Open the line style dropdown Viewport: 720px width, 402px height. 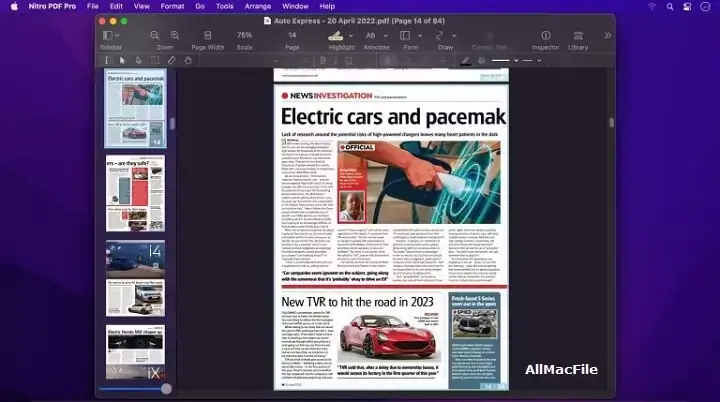pos(539,60)
